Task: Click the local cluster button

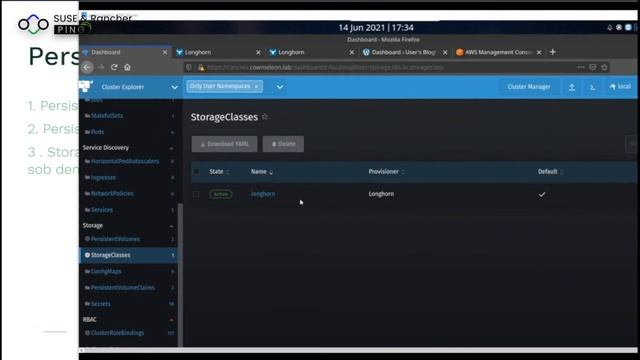Action: pyautogui.click(x=620, y=87)
